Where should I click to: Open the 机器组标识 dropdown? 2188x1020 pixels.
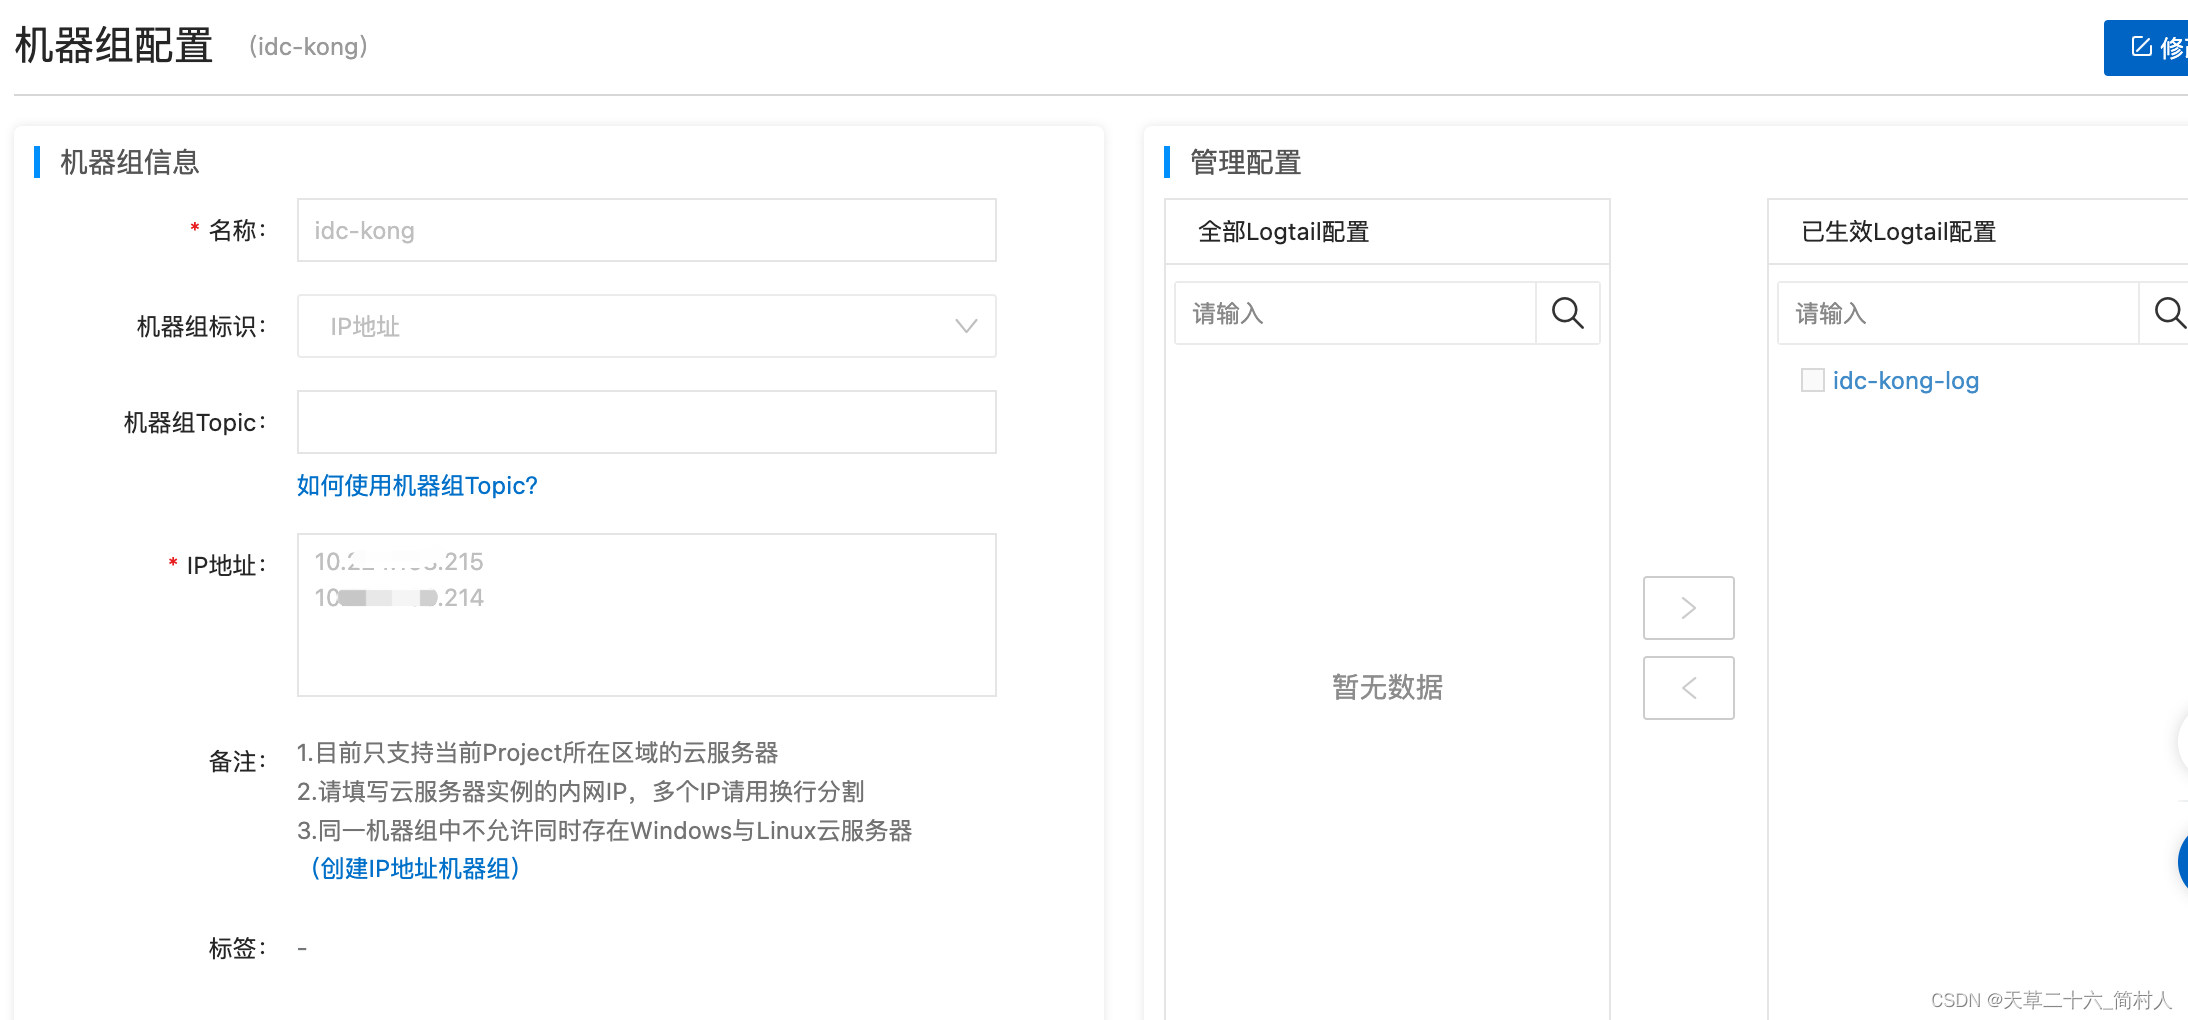[x=646, y=326]
